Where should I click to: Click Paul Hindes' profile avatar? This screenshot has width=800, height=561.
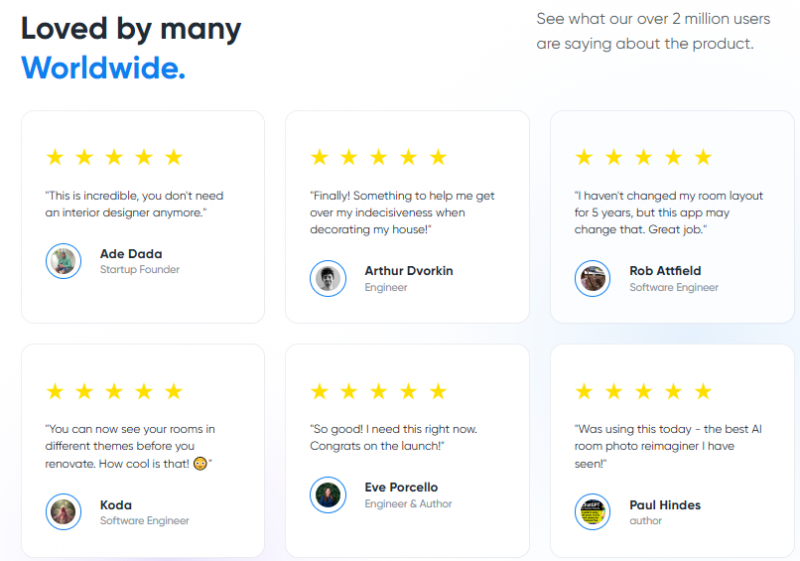592,512
